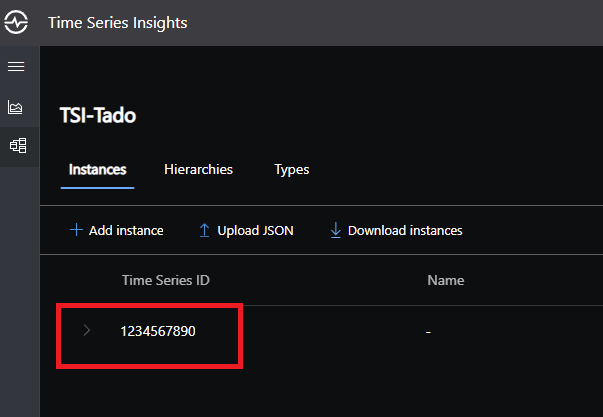Click the Add instance text button

pos(126,230)
